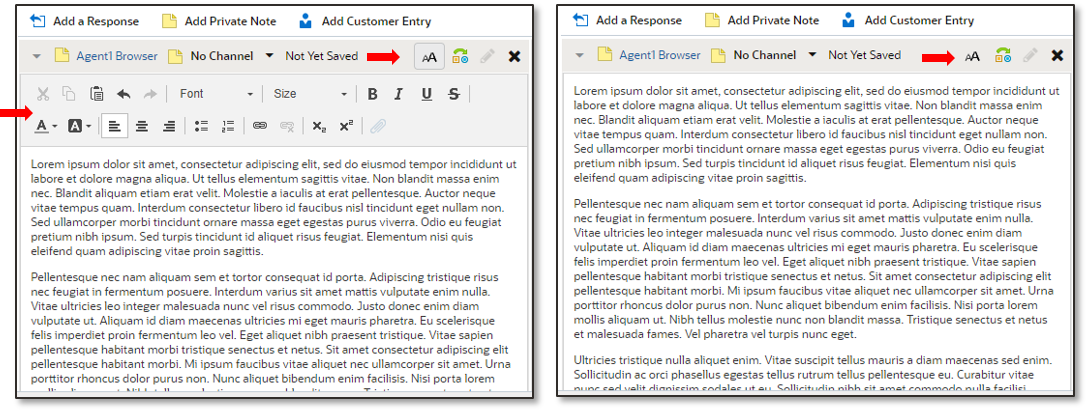1088x412 pixels.
Task: Click yellow note icon beside Add Private Note, toolbar-visible panel
Action: pos(169,21)
